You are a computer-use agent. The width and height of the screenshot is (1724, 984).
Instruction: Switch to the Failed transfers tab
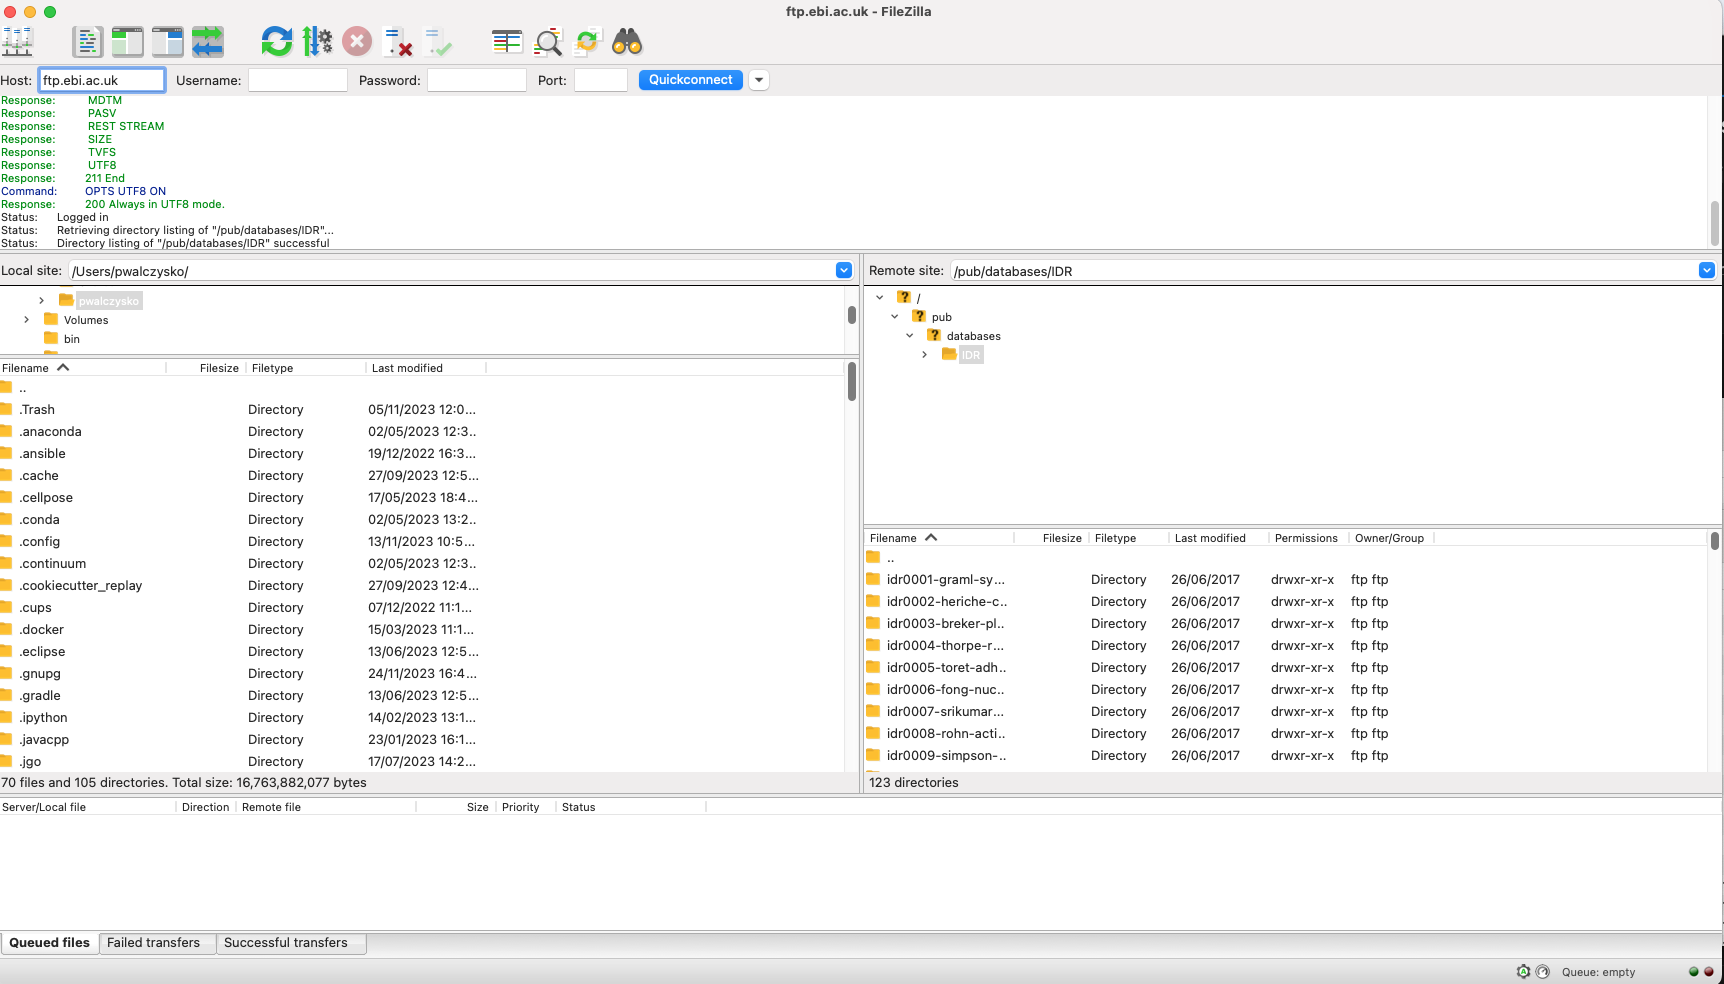(x=155, y=942)
